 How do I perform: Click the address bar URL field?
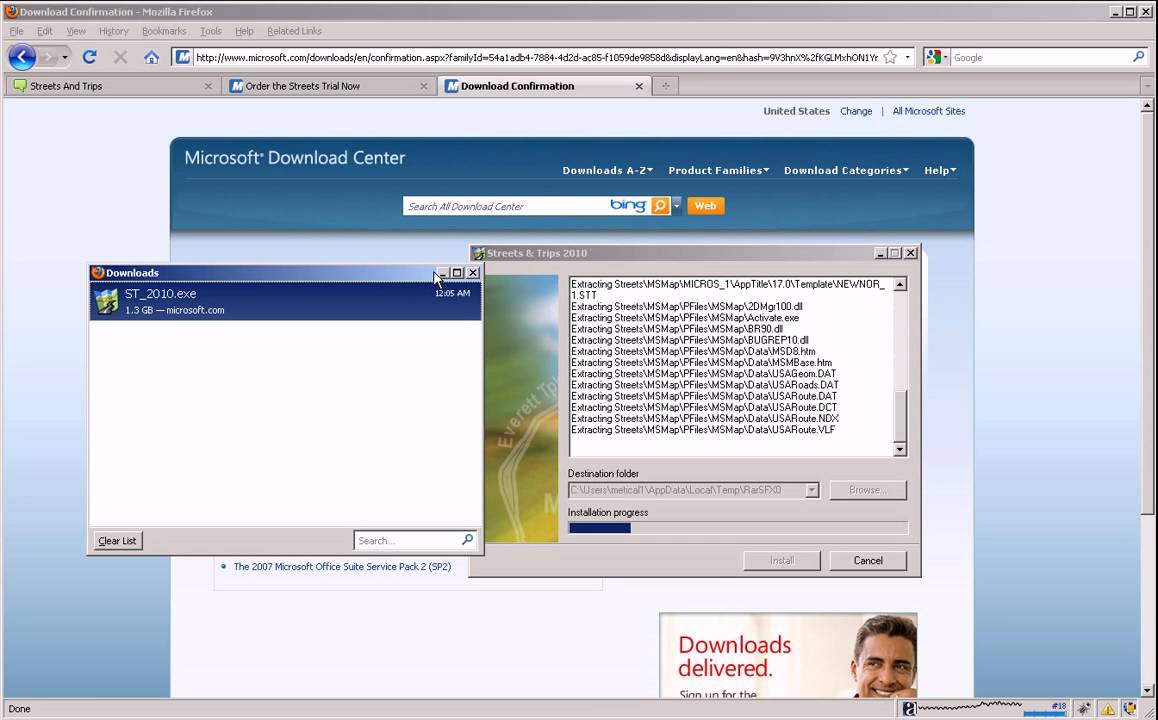pos(536,57)
